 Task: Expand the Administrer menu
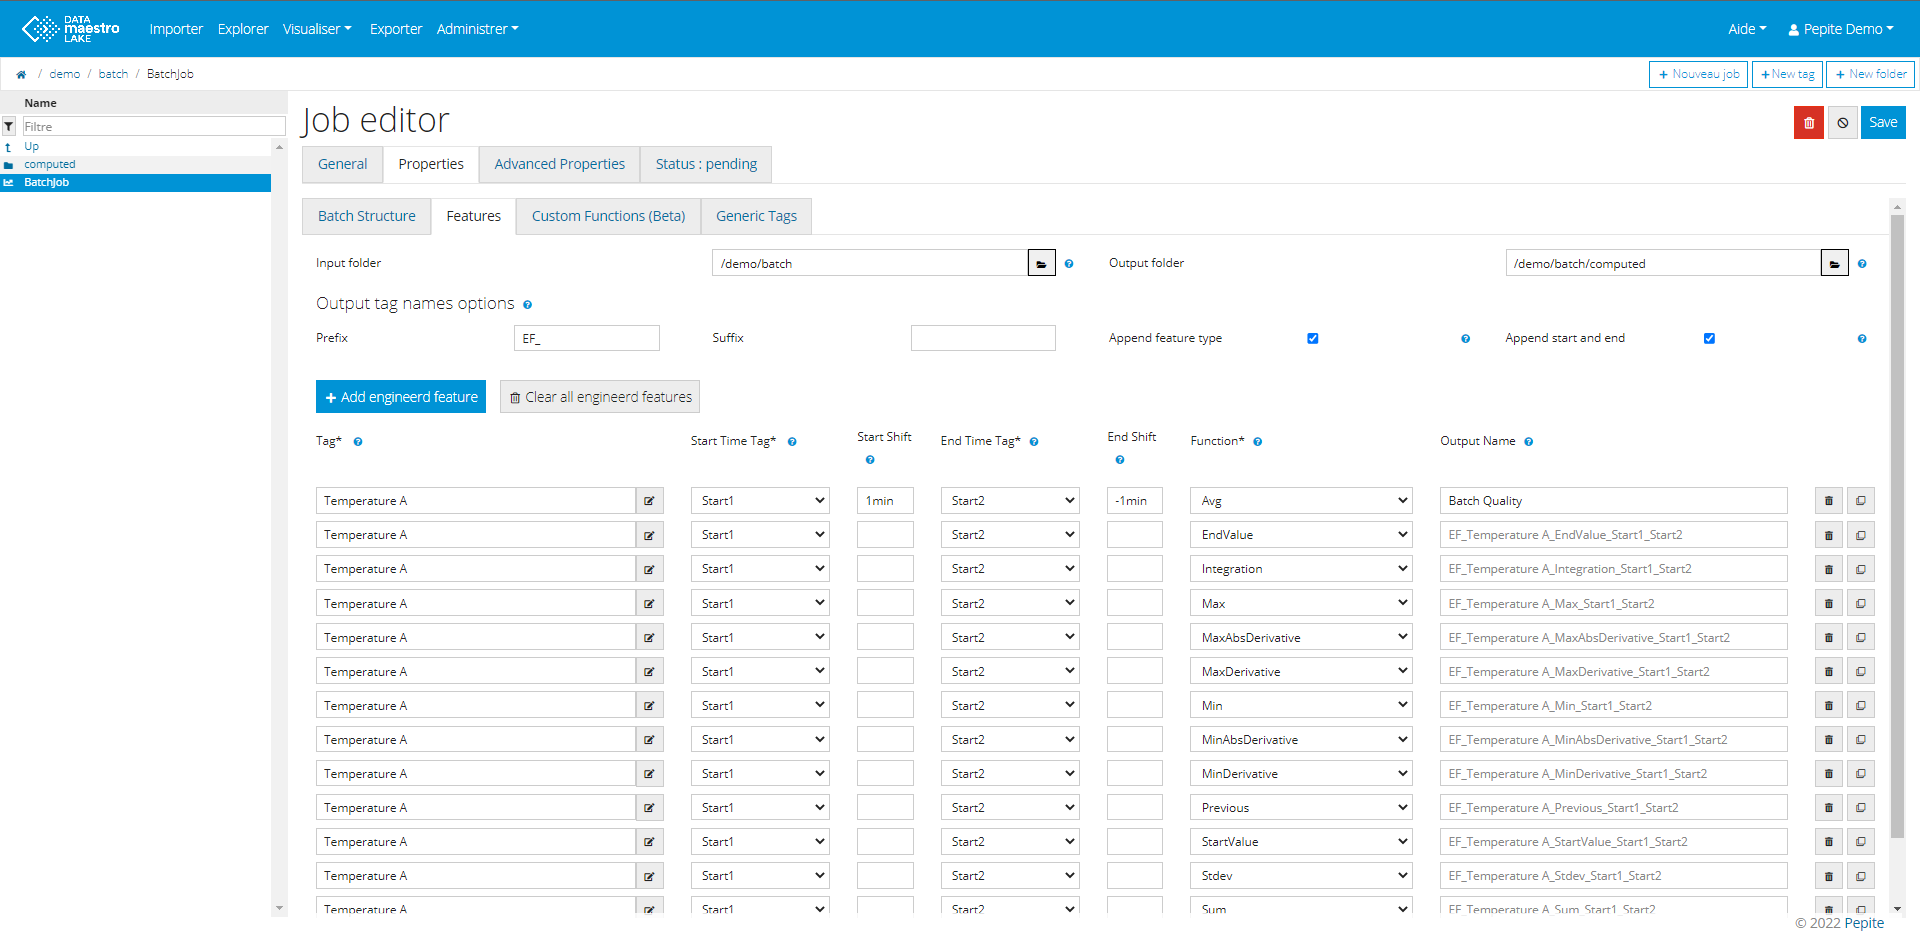coord(478,29)
